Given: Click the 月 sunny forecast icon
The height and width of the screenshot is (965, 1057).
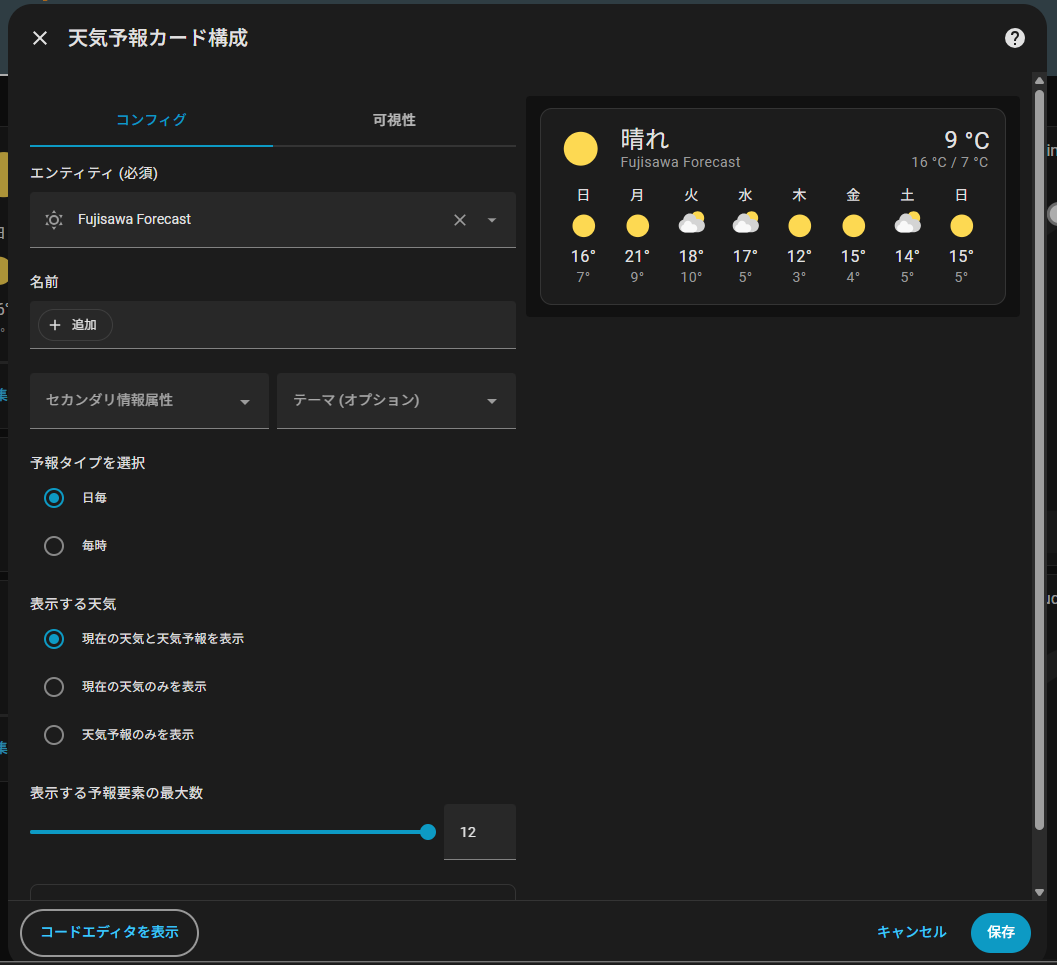Looking at the screenshot, I should point(637,226).
